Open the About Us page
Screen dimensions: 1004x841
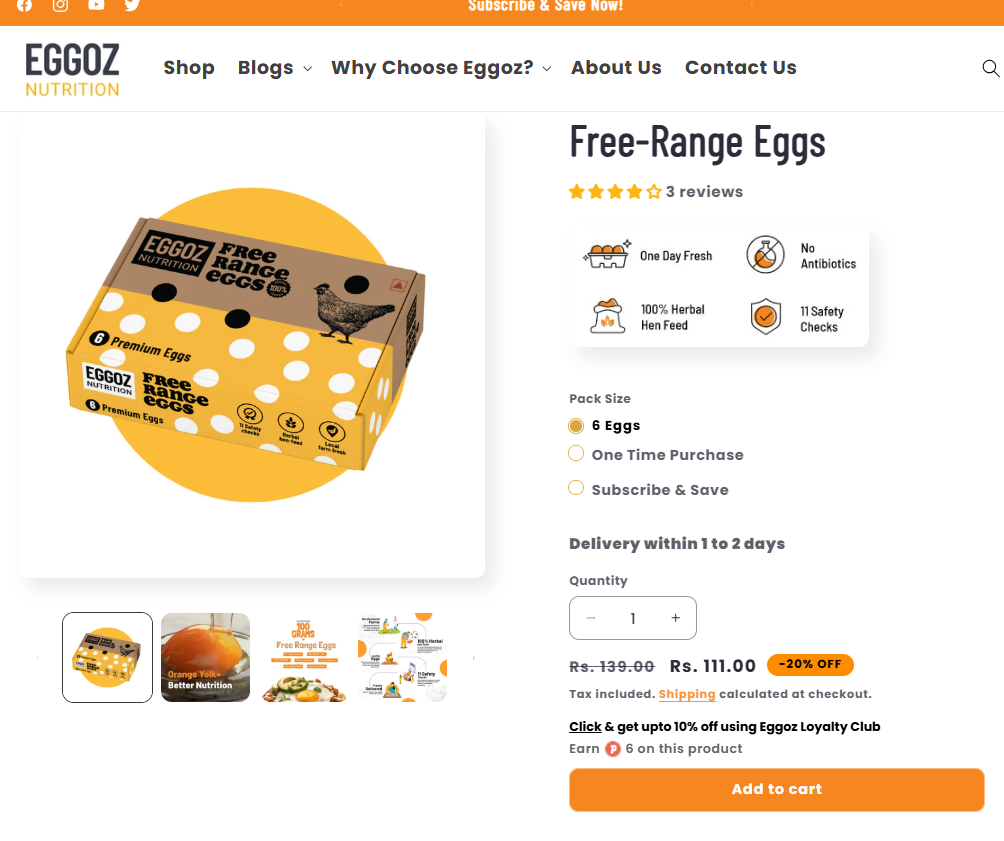tap(616, 68)
